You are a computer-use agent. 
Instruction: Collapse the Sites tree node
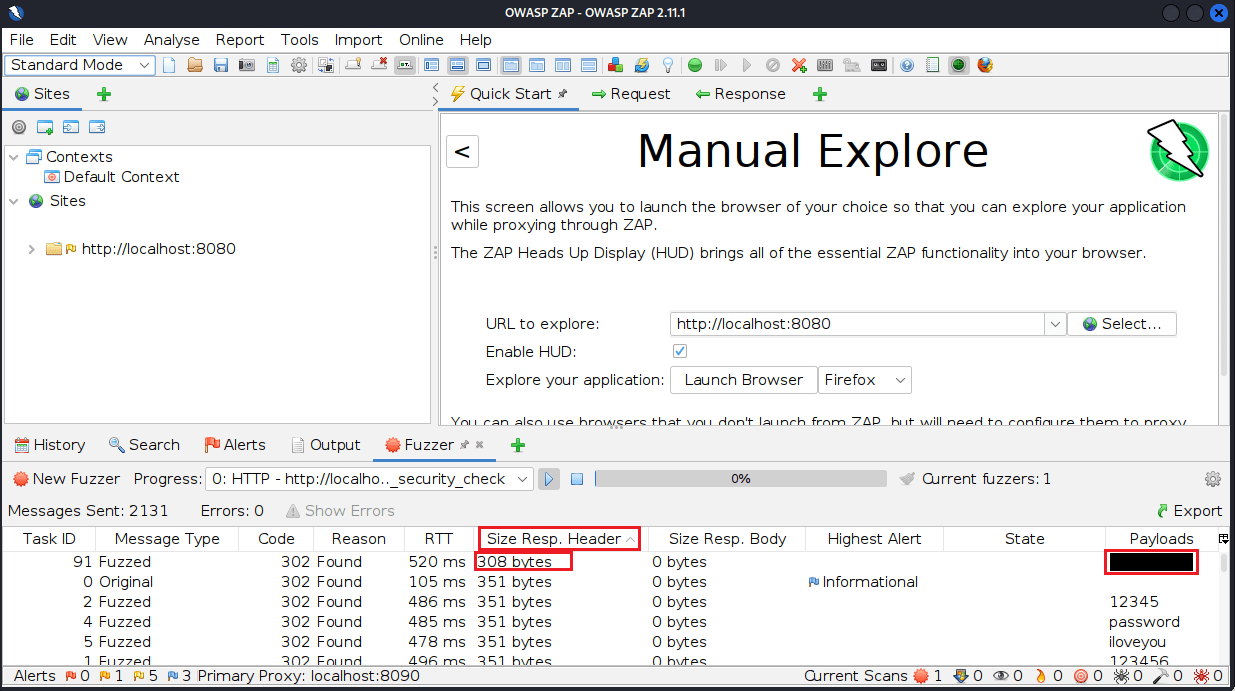pyautogui.click(x=14, y=201)
